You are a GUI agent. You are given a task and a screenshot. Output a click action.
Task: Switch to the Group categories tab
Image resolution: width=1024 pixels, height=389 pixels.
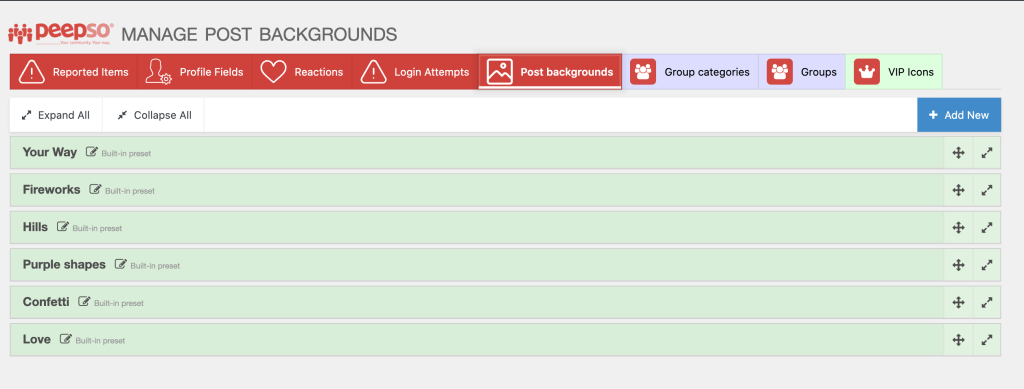pos(690,72)
